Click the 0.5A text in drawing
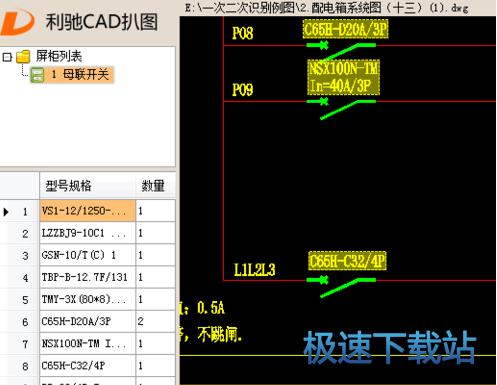Viewport: 497px width, 385px height. pos(211,308)
